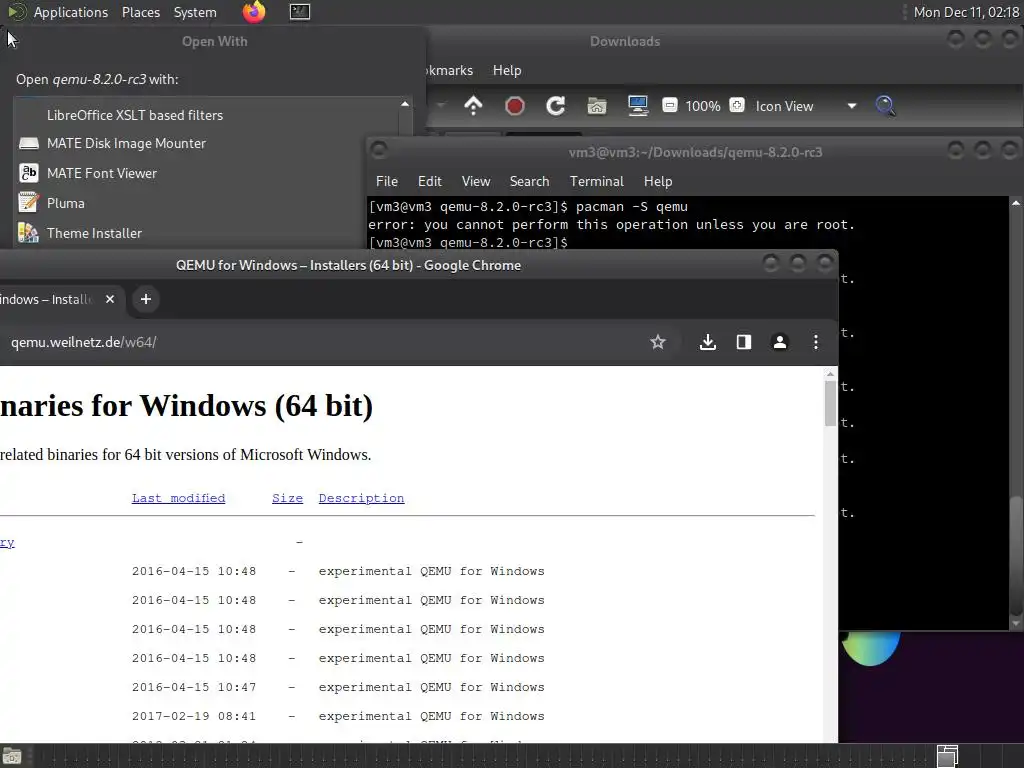The width and height of the screenshot is (1024, 768).
Task: Bookmark this page with the star
Action: point(658,342)
